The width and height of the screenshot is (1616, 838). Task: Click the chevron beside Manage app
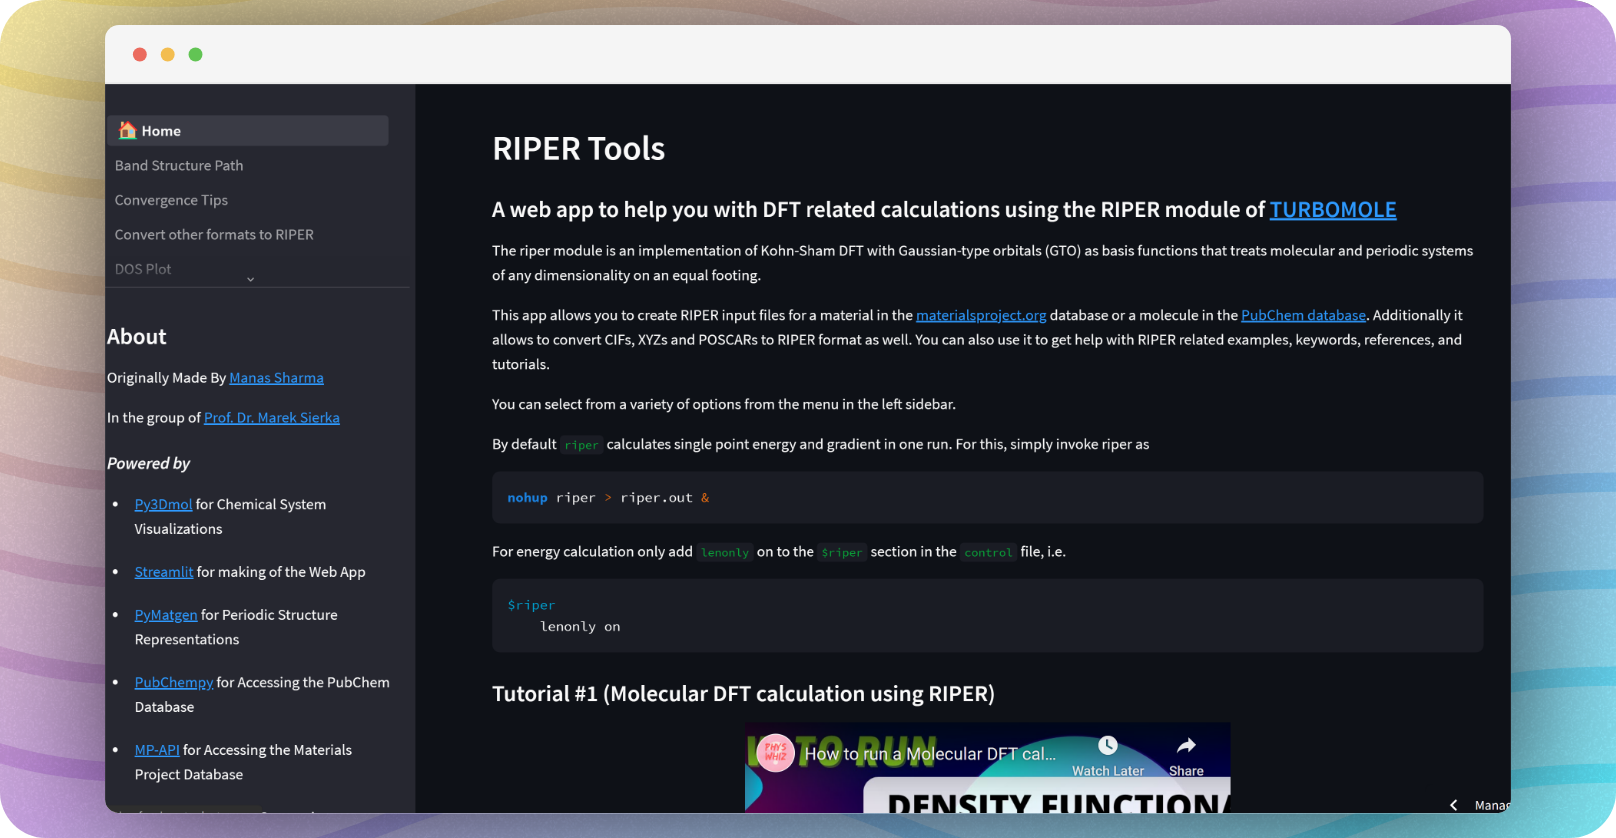(x=1453, y=805)
